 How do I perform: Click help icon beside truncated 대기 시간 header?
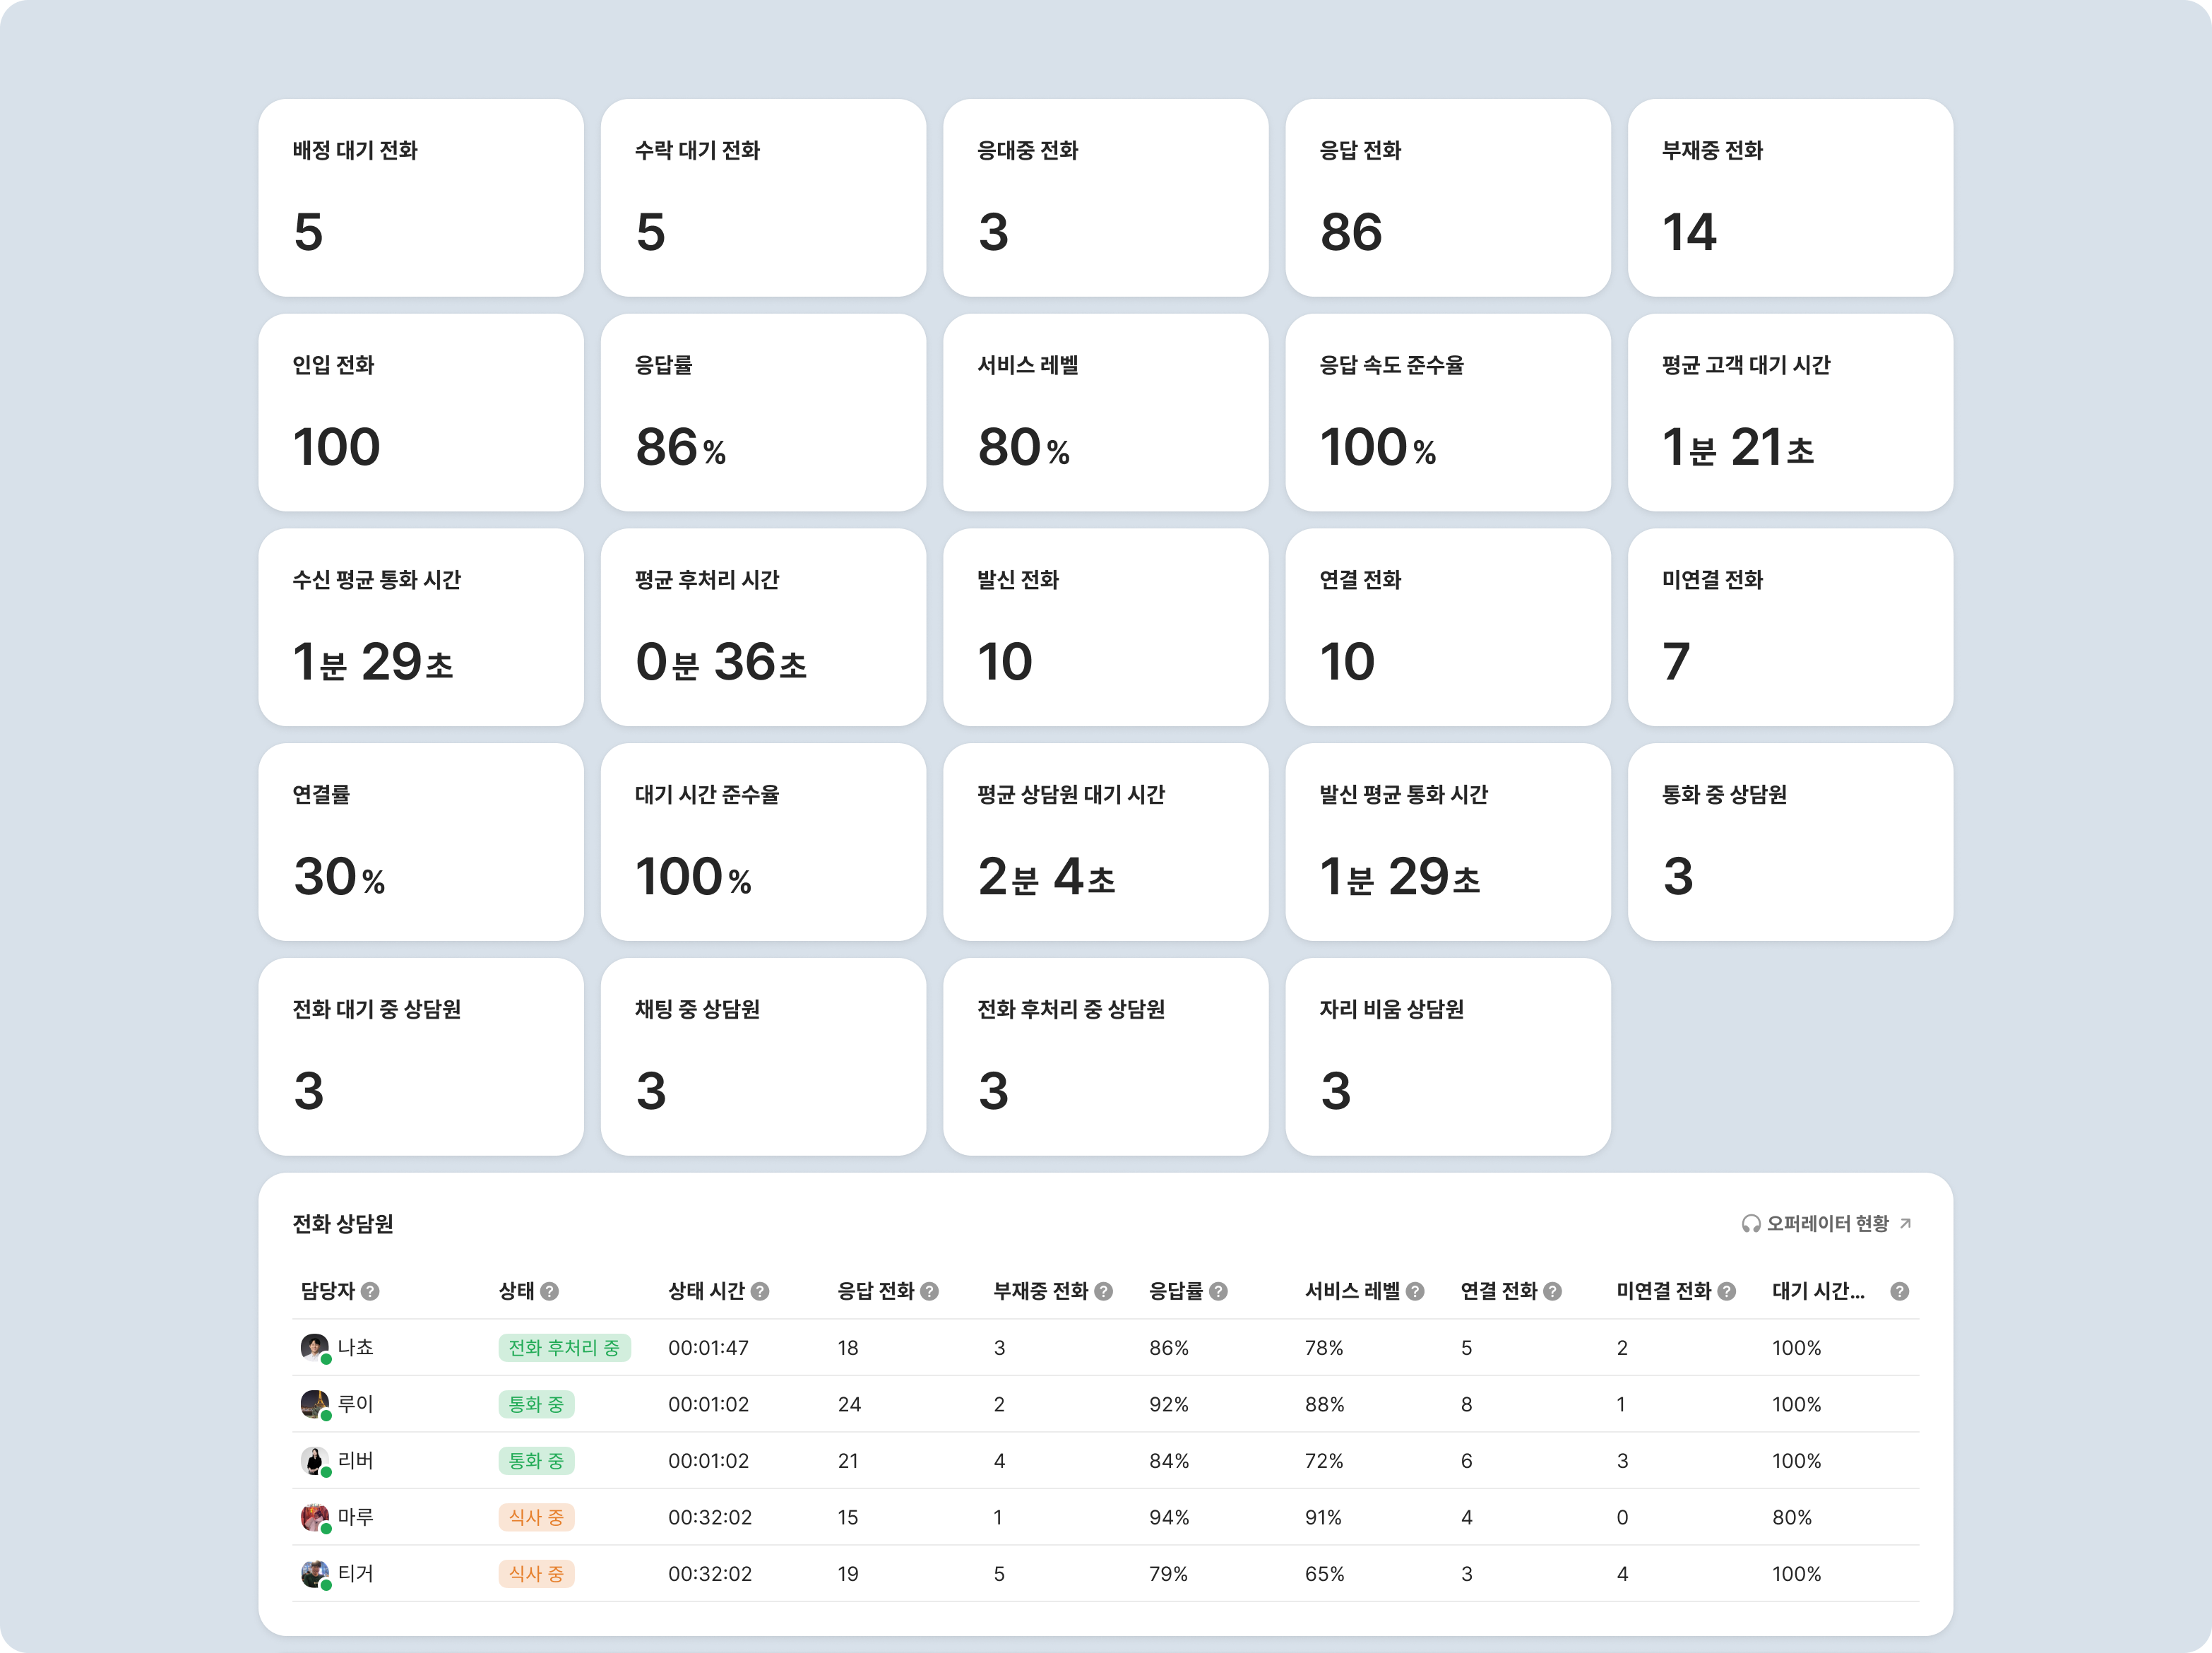tap(1899, 1291)
